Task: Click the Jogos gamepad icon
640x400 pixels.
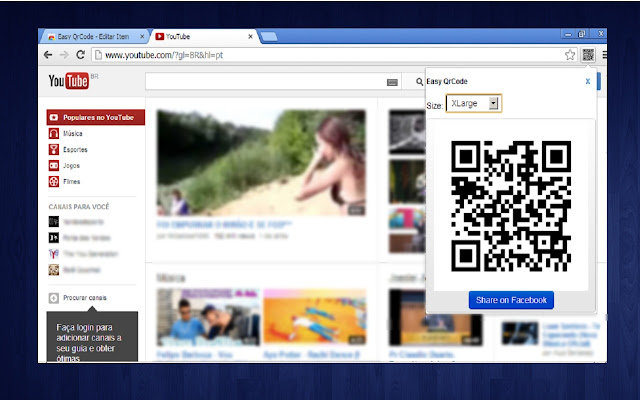Action: tap(53, 165)
